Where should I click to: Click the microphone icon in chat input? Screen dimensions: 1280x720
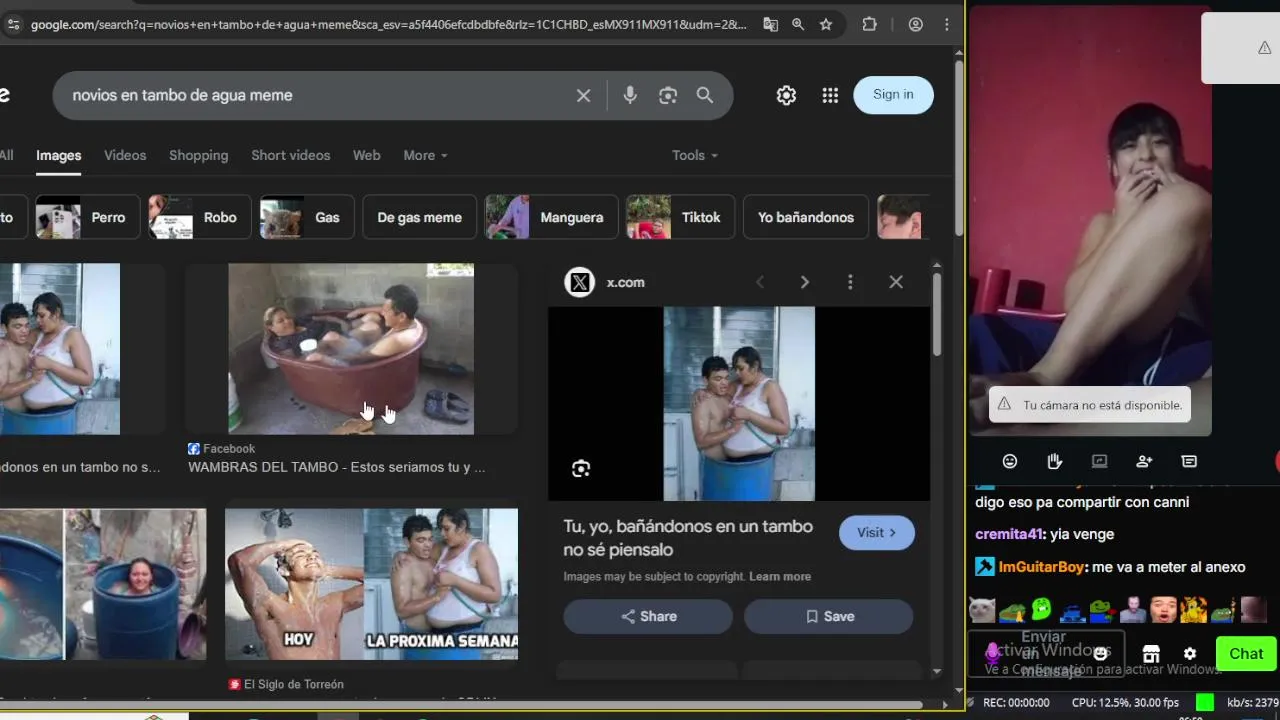tap(992, 653)
